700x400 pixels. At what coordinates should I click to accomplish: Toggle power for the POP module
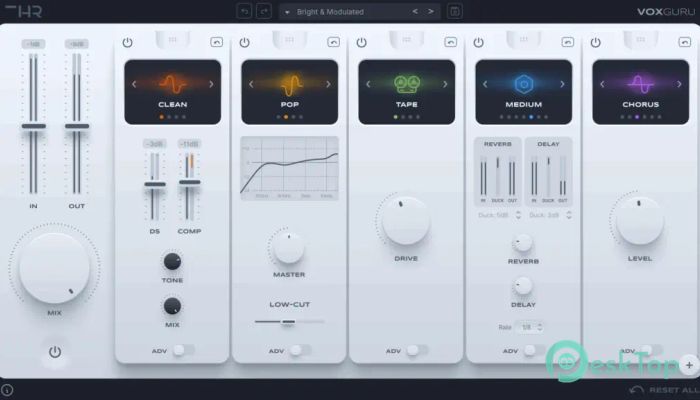(244, 42)
